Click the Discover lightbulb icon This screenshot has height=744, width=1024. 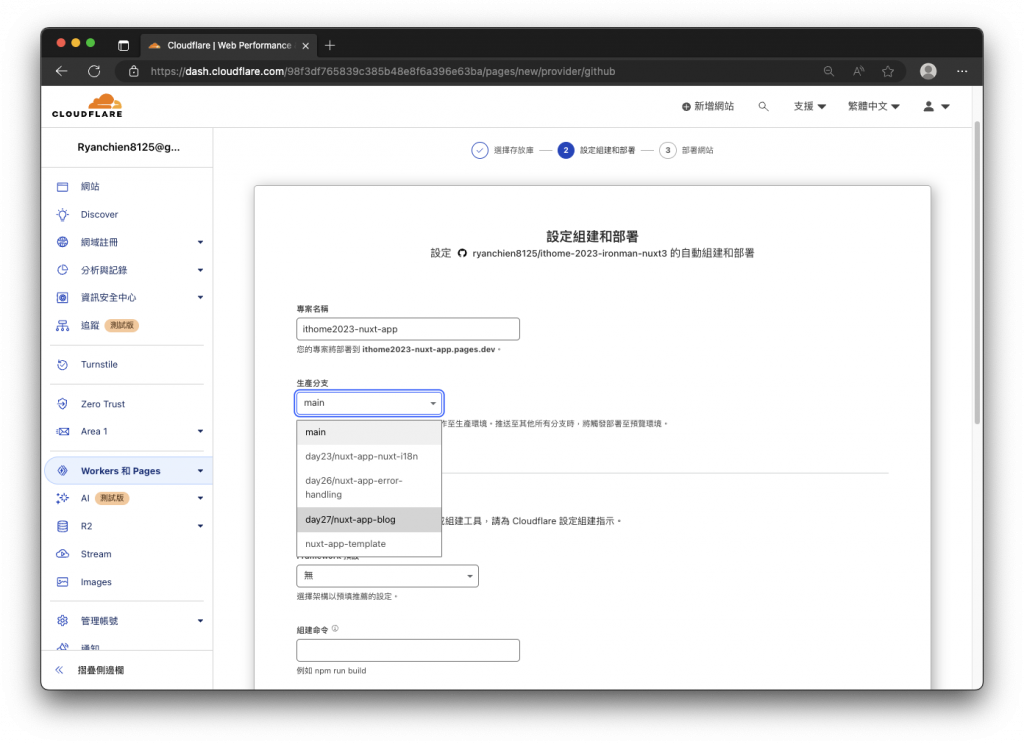point(62,214)
